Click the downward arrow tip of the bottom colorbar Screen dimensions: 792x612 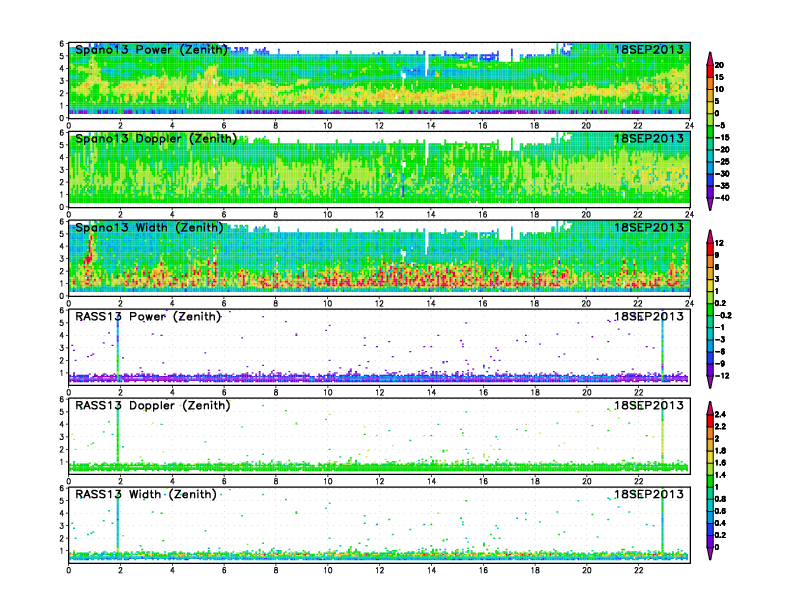pyautogui.click(x=710, y=555)
